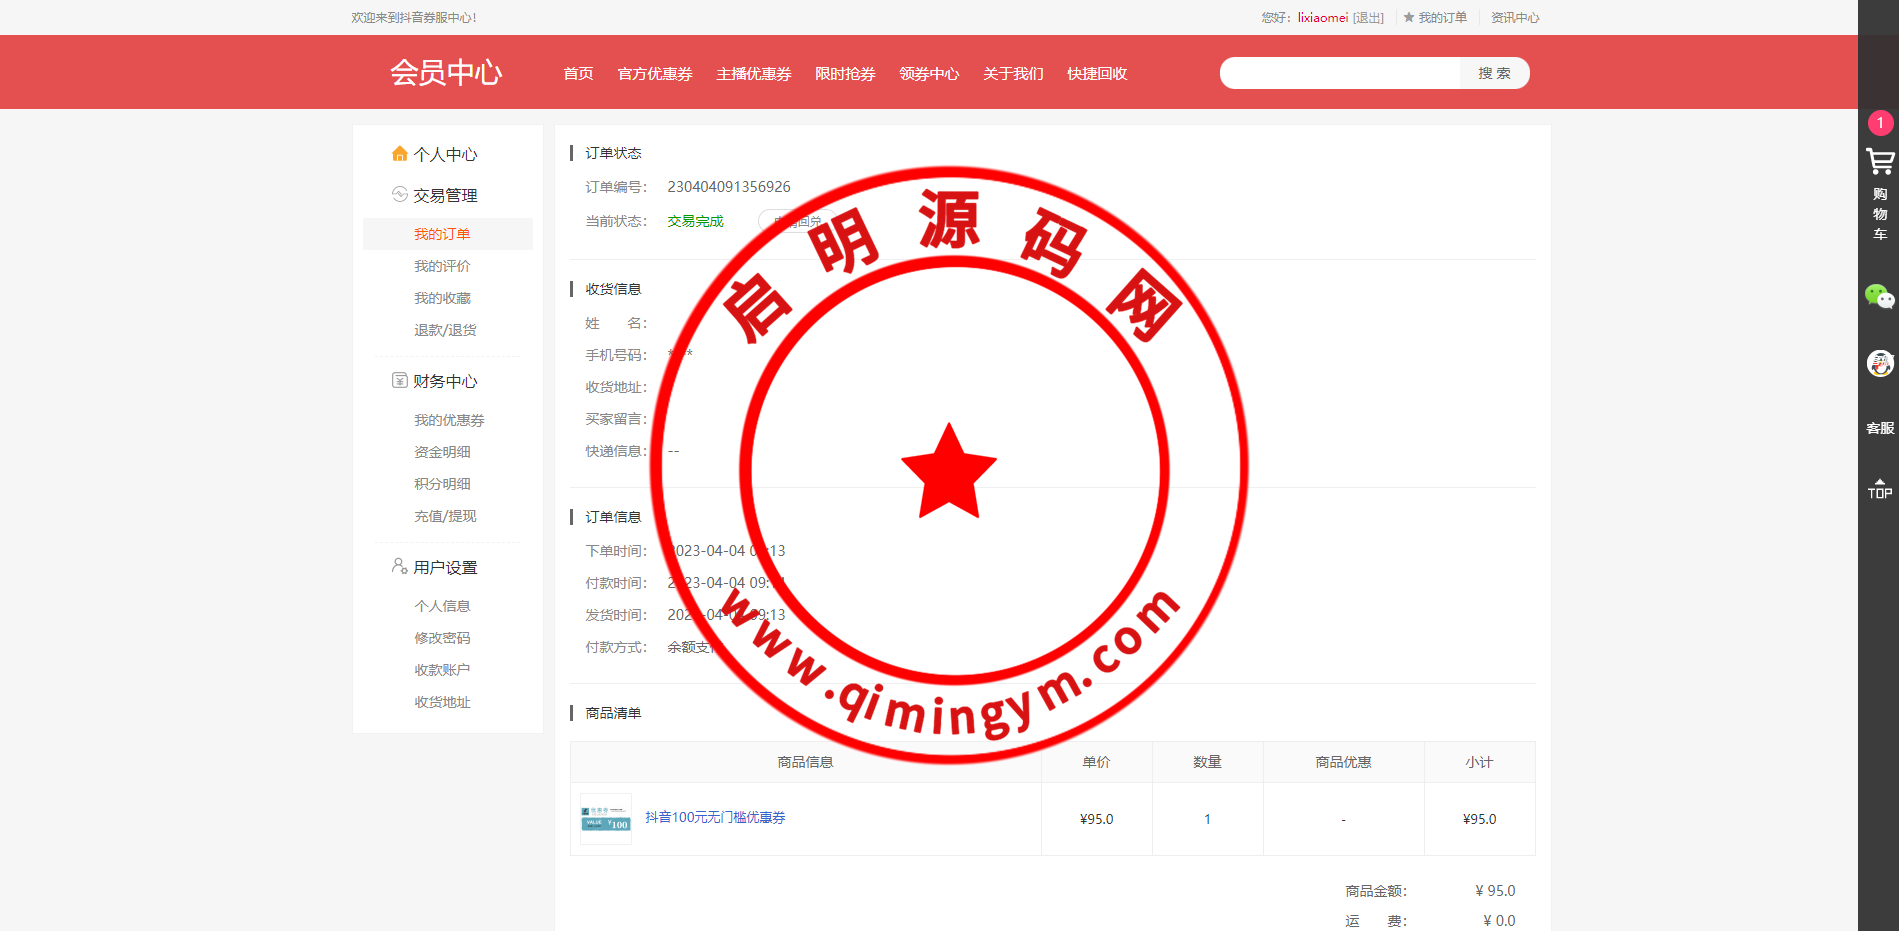Click the 财务中心 section icon
This screenshot has height=931, width=1899.
pos(400,381)
